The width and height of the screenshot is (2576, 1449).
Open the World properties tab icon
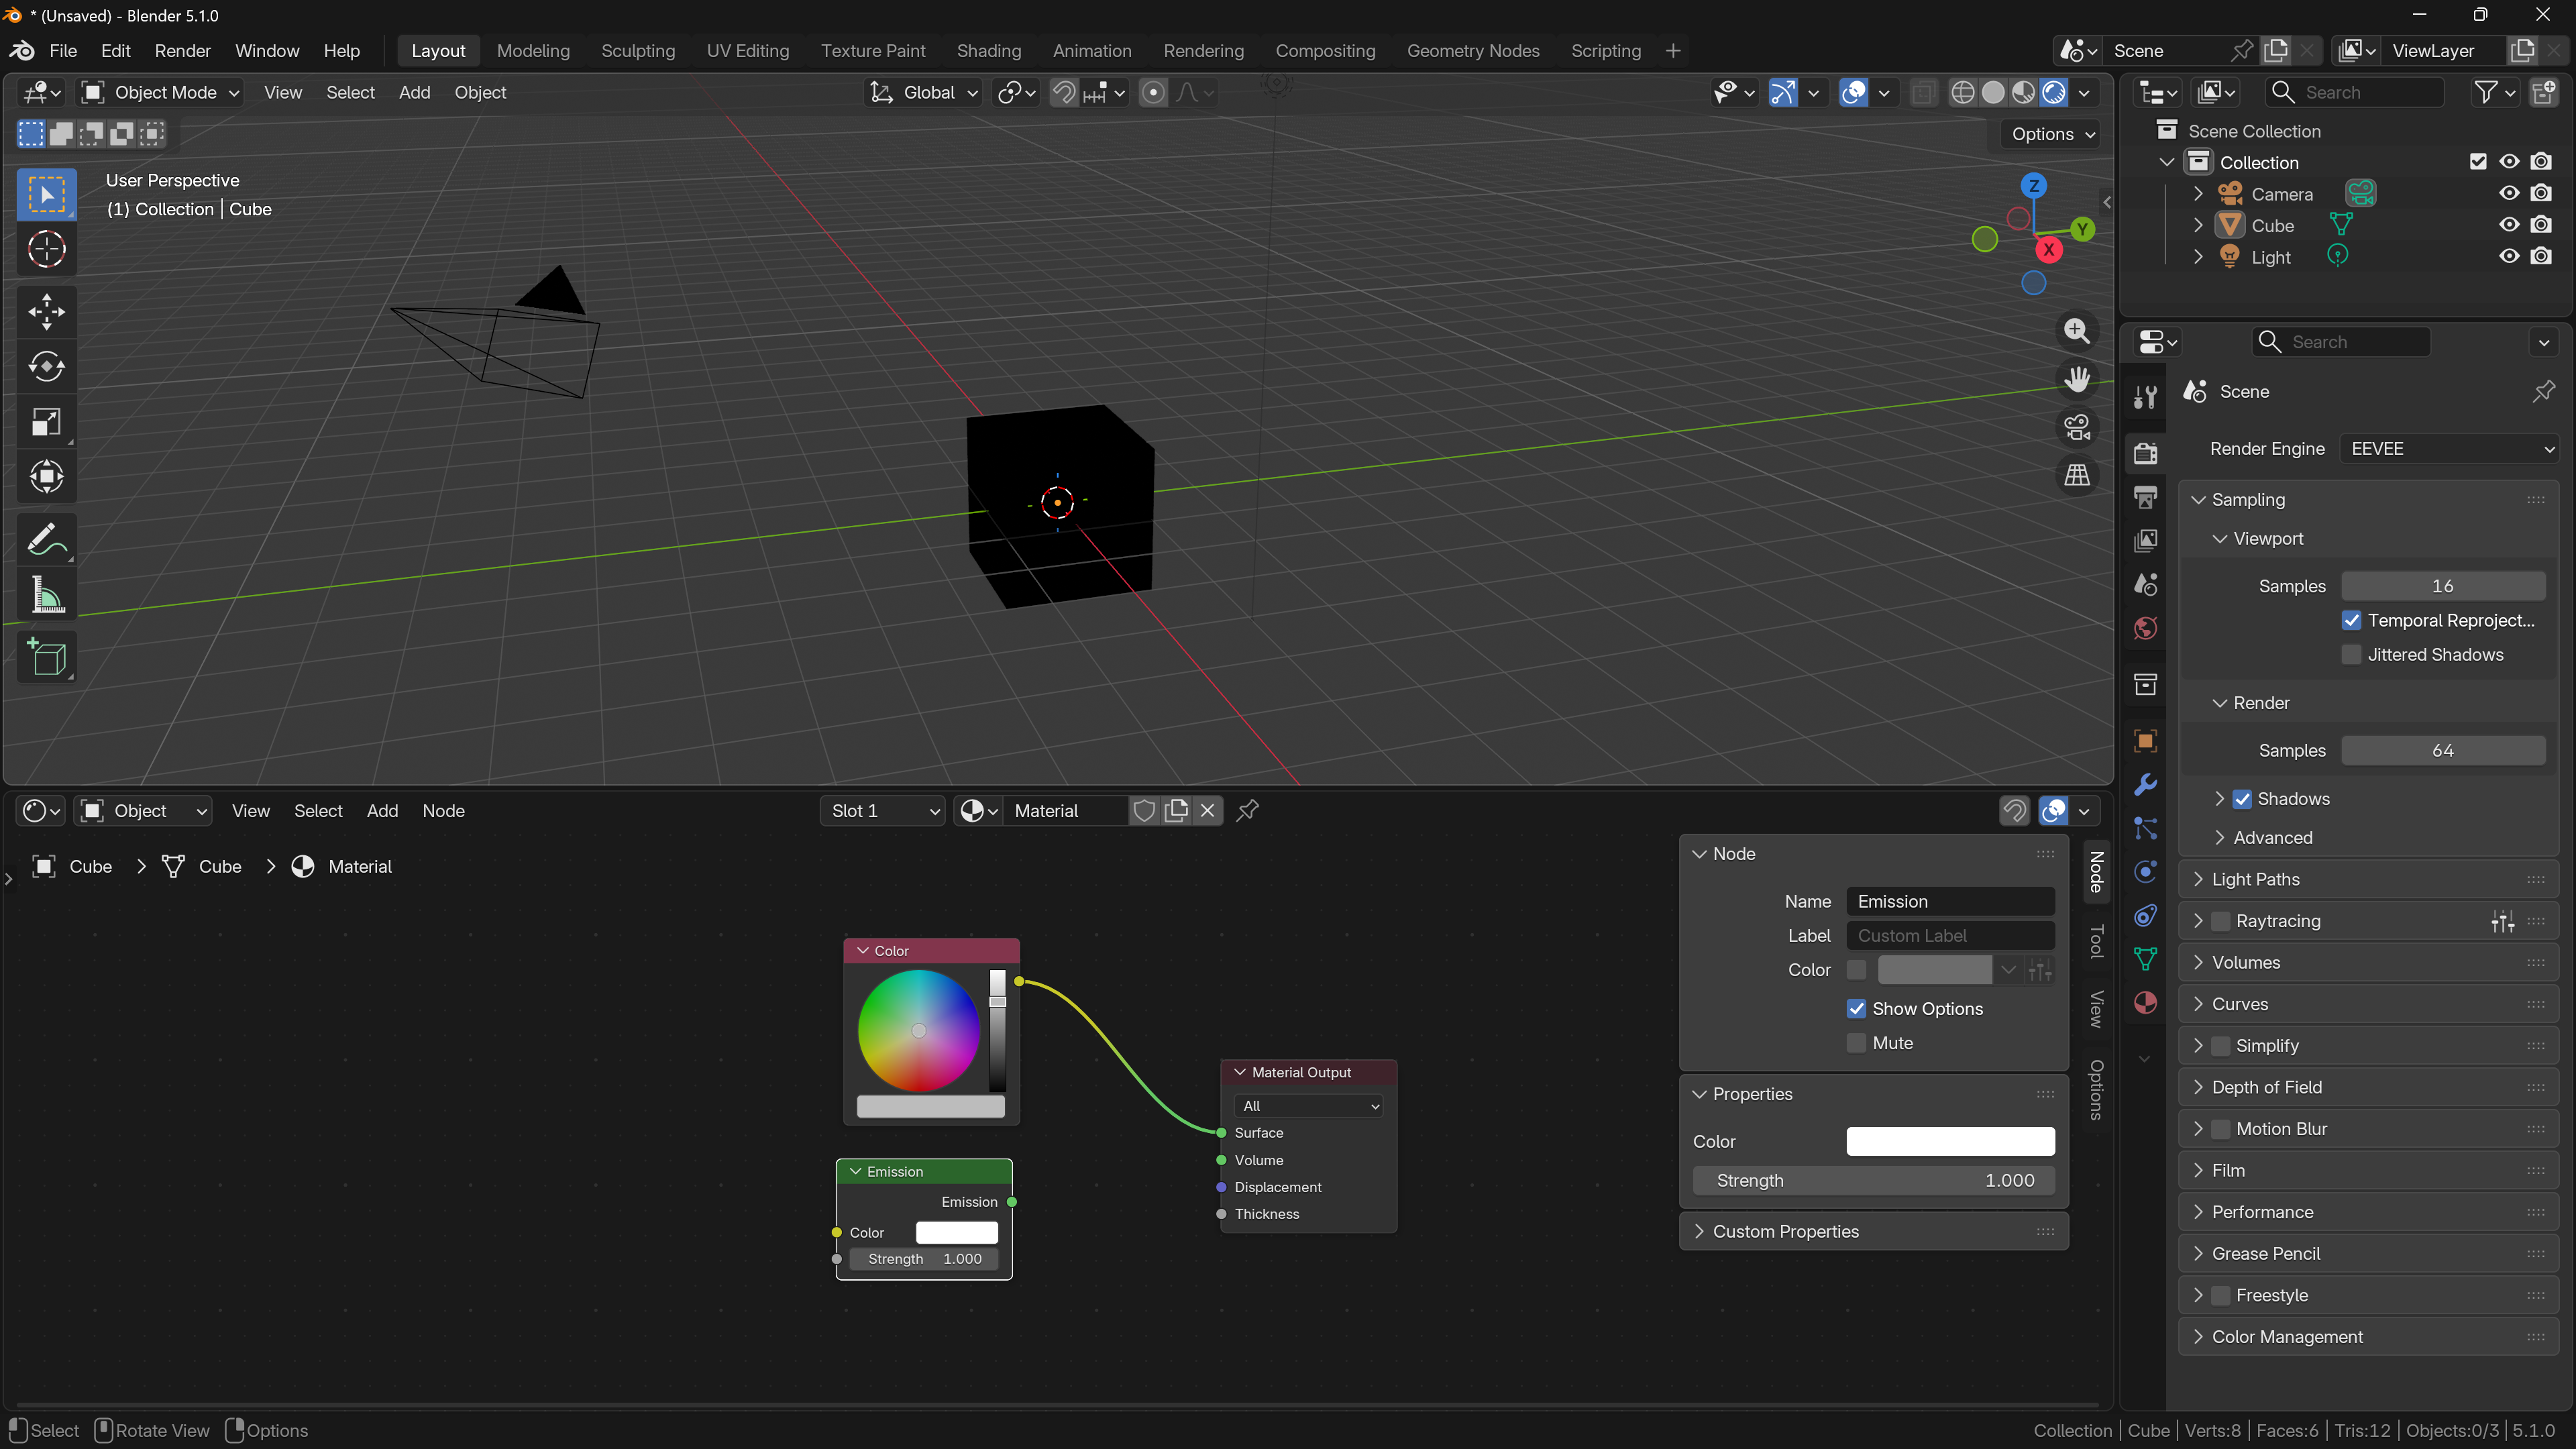coord(2145,628)
